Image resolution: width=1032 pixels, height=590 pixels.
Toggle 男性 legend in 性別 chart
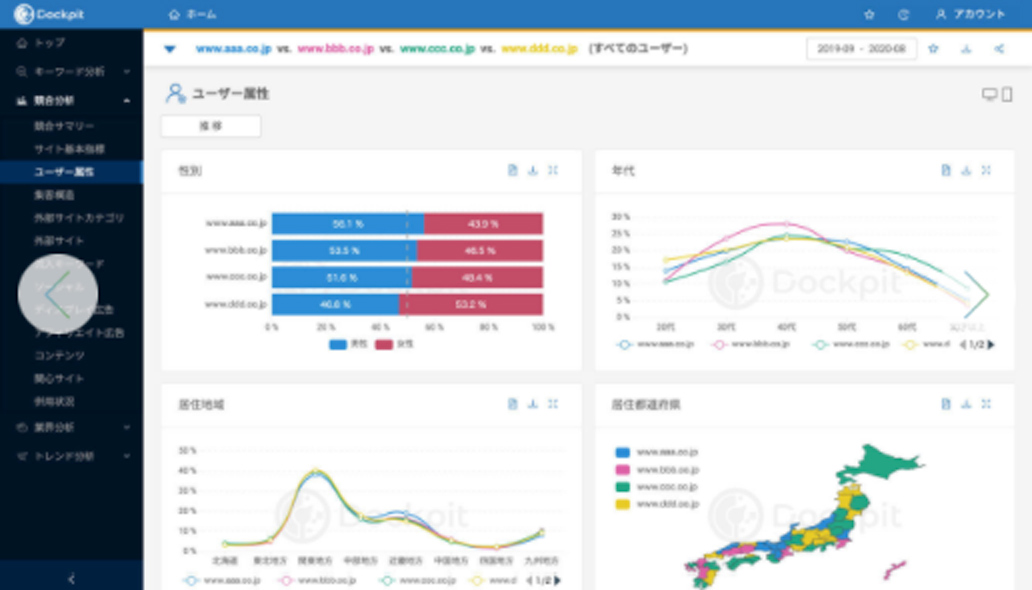coord(348,344)
